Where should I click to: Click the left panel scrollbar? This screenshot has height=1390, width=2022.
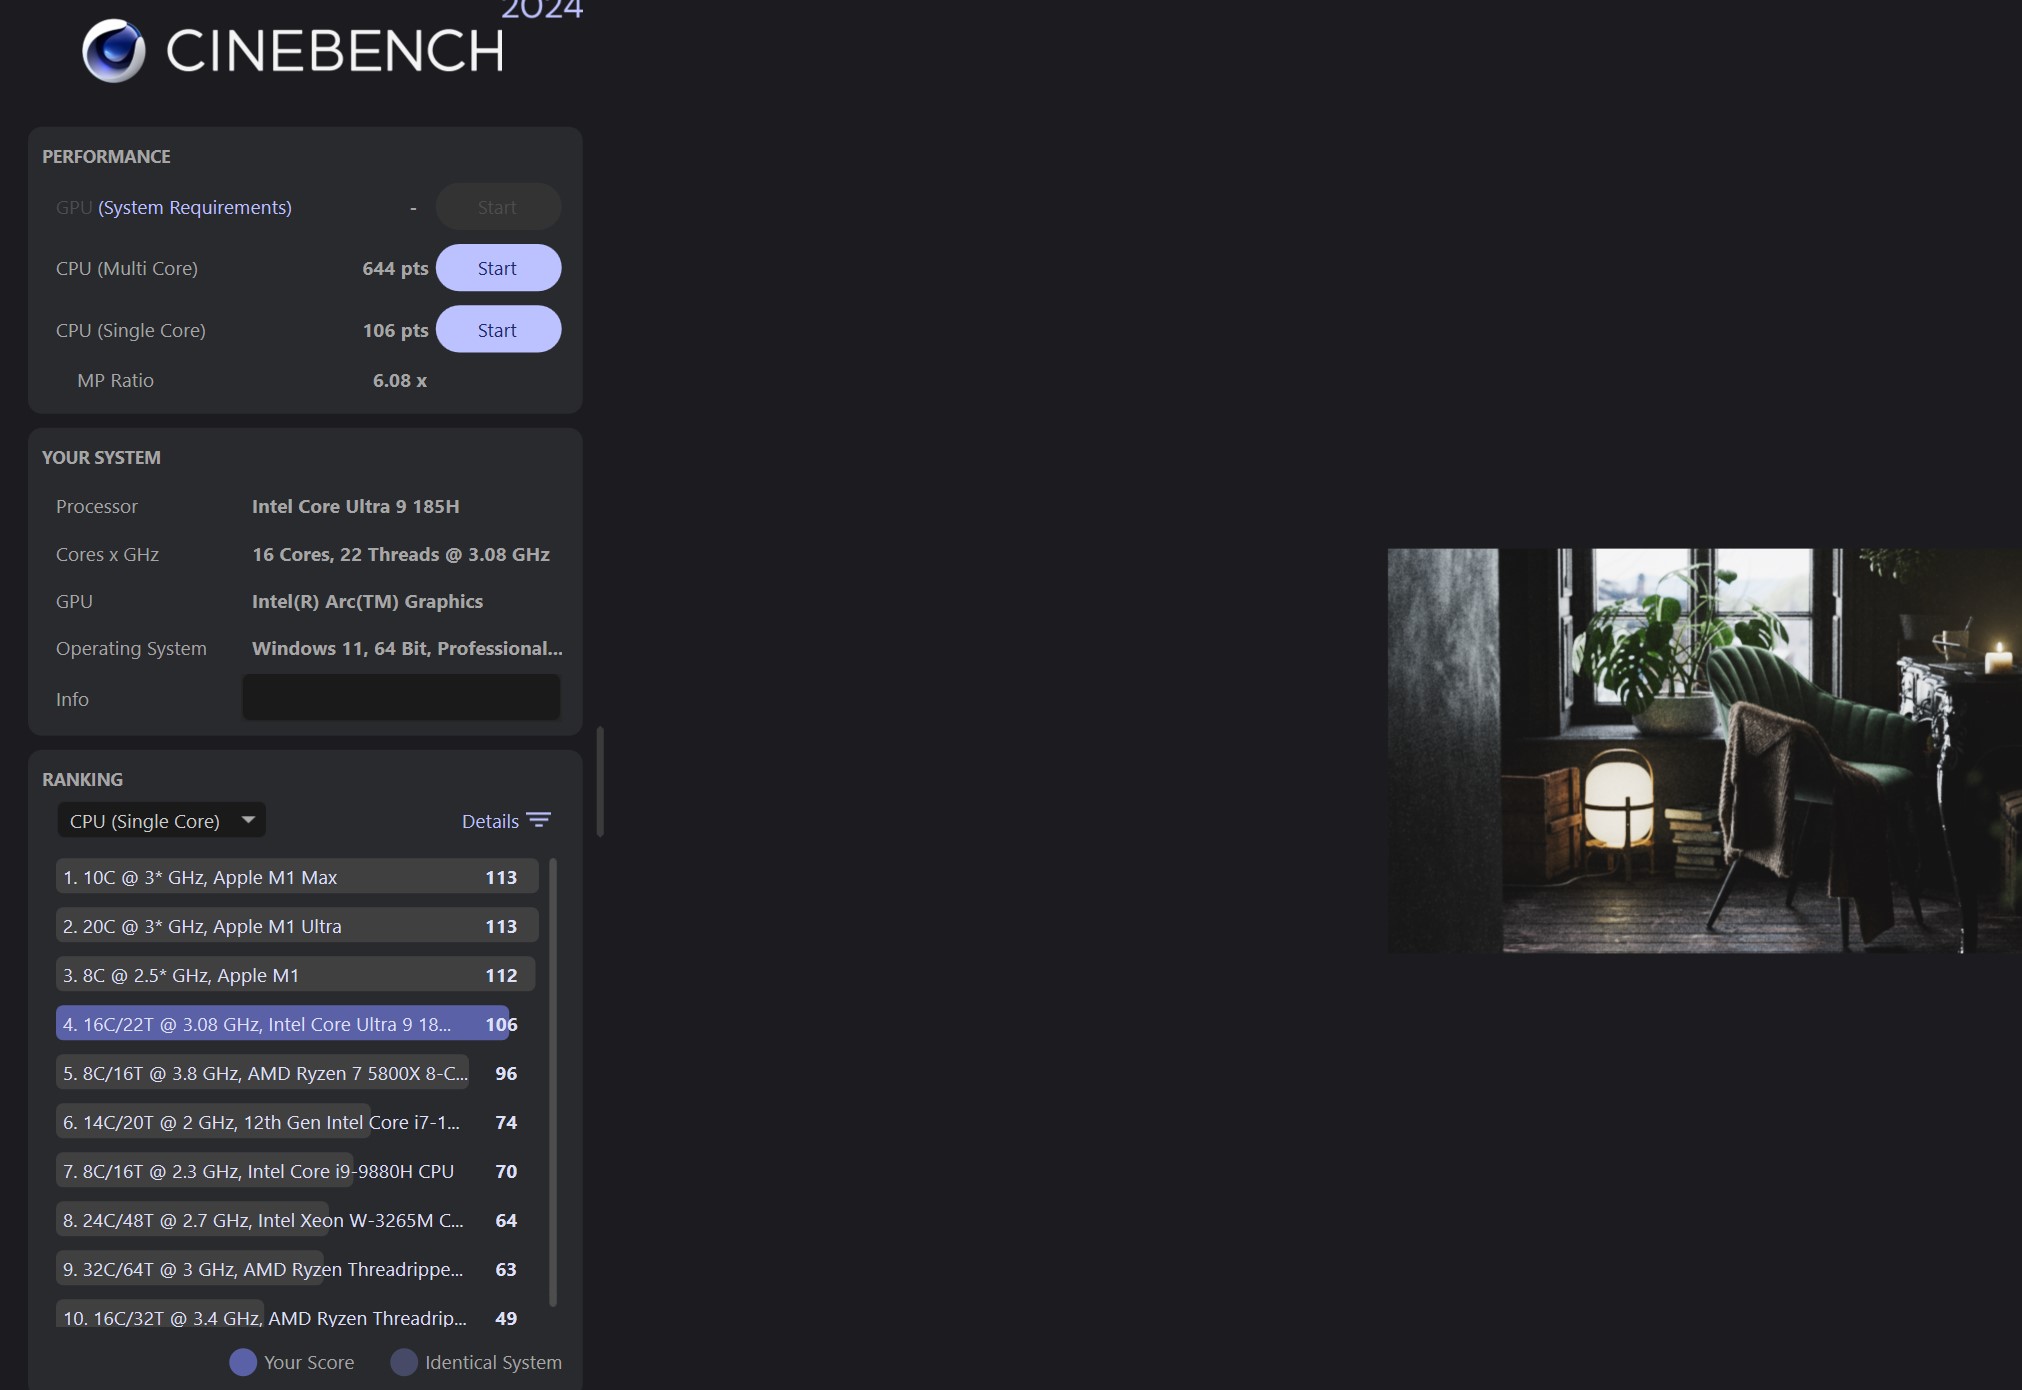pos(600,781)
